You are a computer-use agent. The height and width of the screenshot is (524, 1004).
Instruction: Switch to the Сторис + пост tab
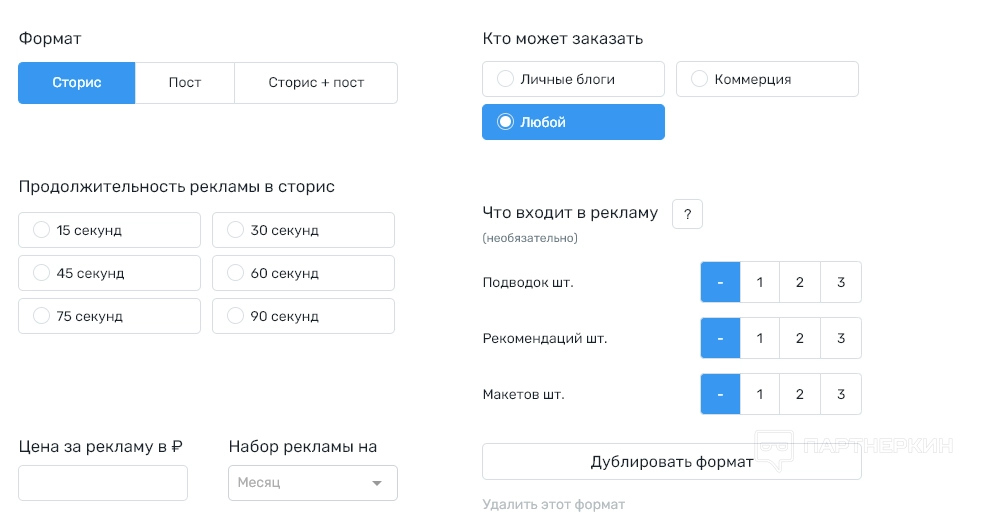[x=316, y=83]
